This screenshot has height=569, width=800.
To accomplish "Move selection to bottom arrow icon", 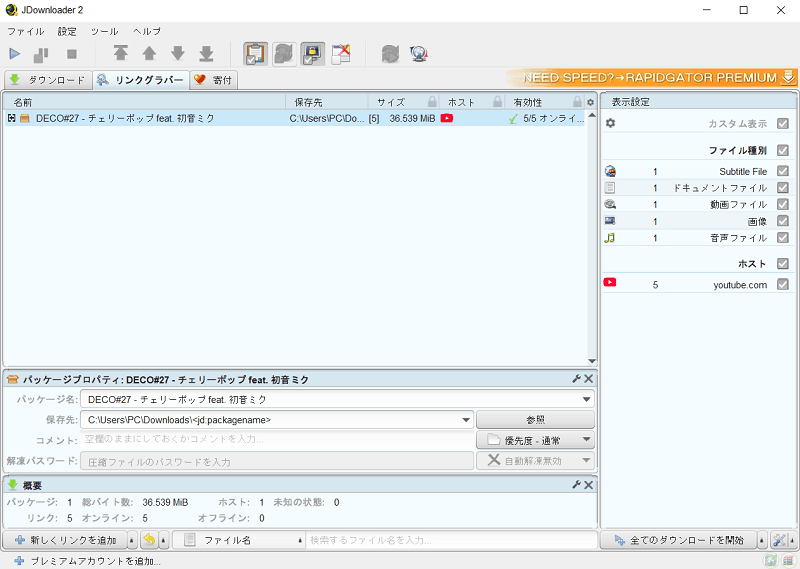I will [x=206, y=53].
